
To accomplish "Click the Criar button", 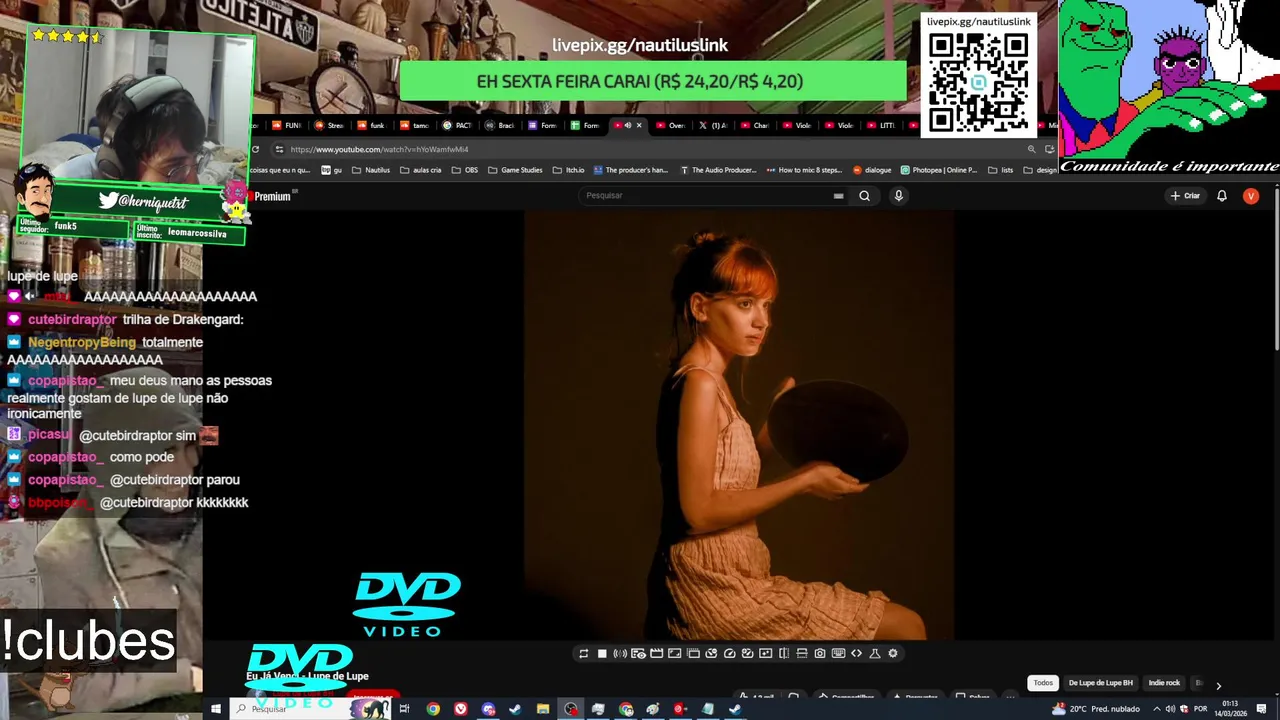I will click(x=1185, y=196).
